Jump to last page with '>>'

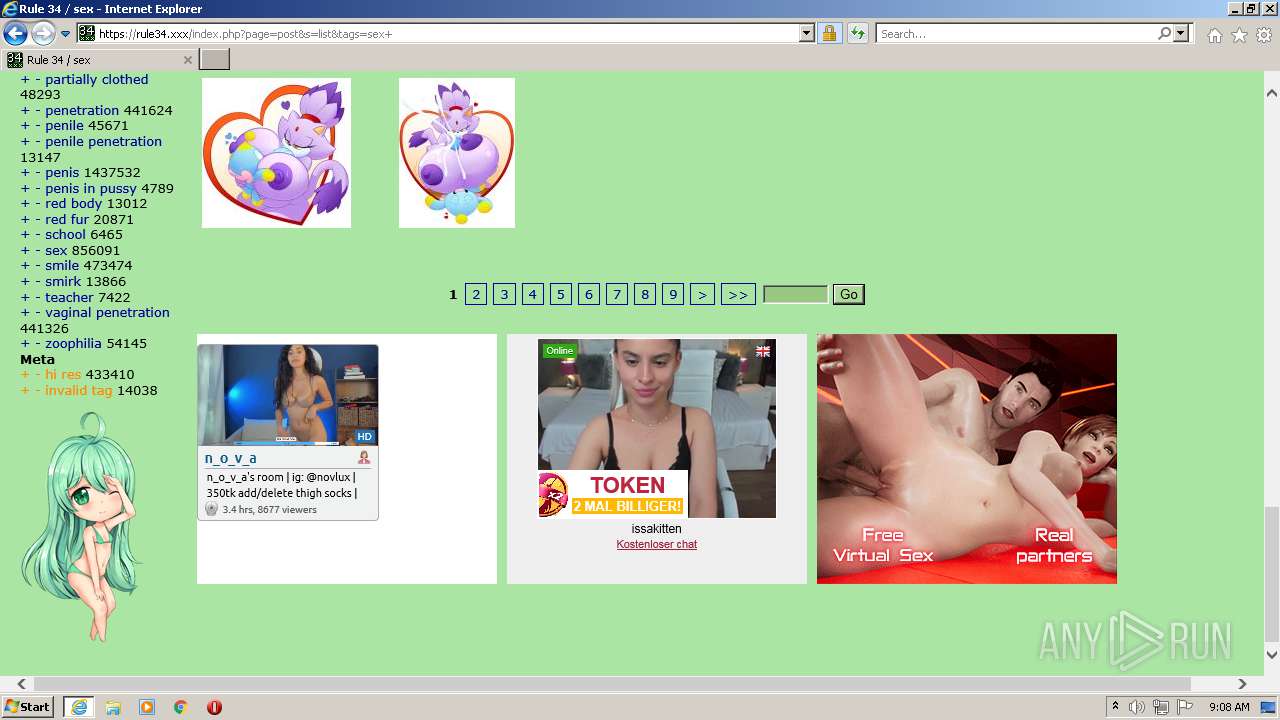coord(738,294)
